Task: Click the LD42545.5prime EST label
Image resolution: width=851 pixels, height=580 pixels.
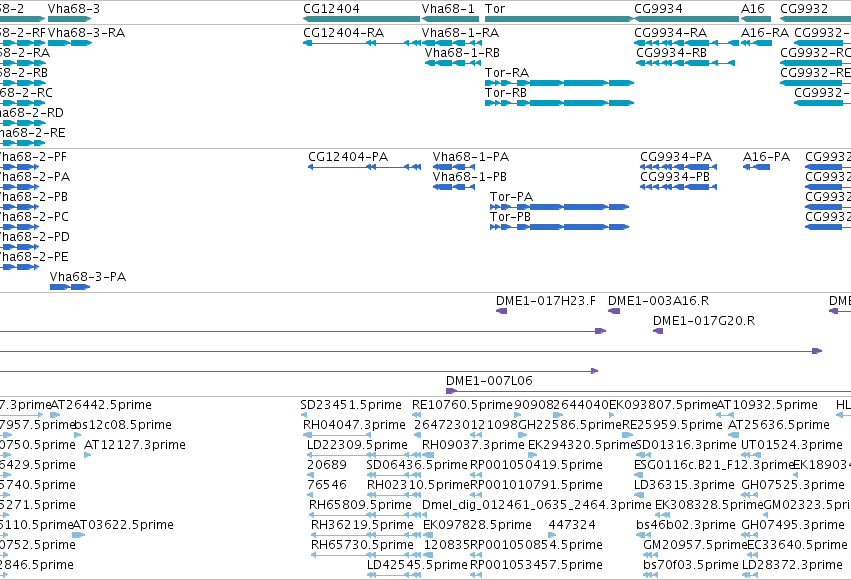Action: click(417, 565)
